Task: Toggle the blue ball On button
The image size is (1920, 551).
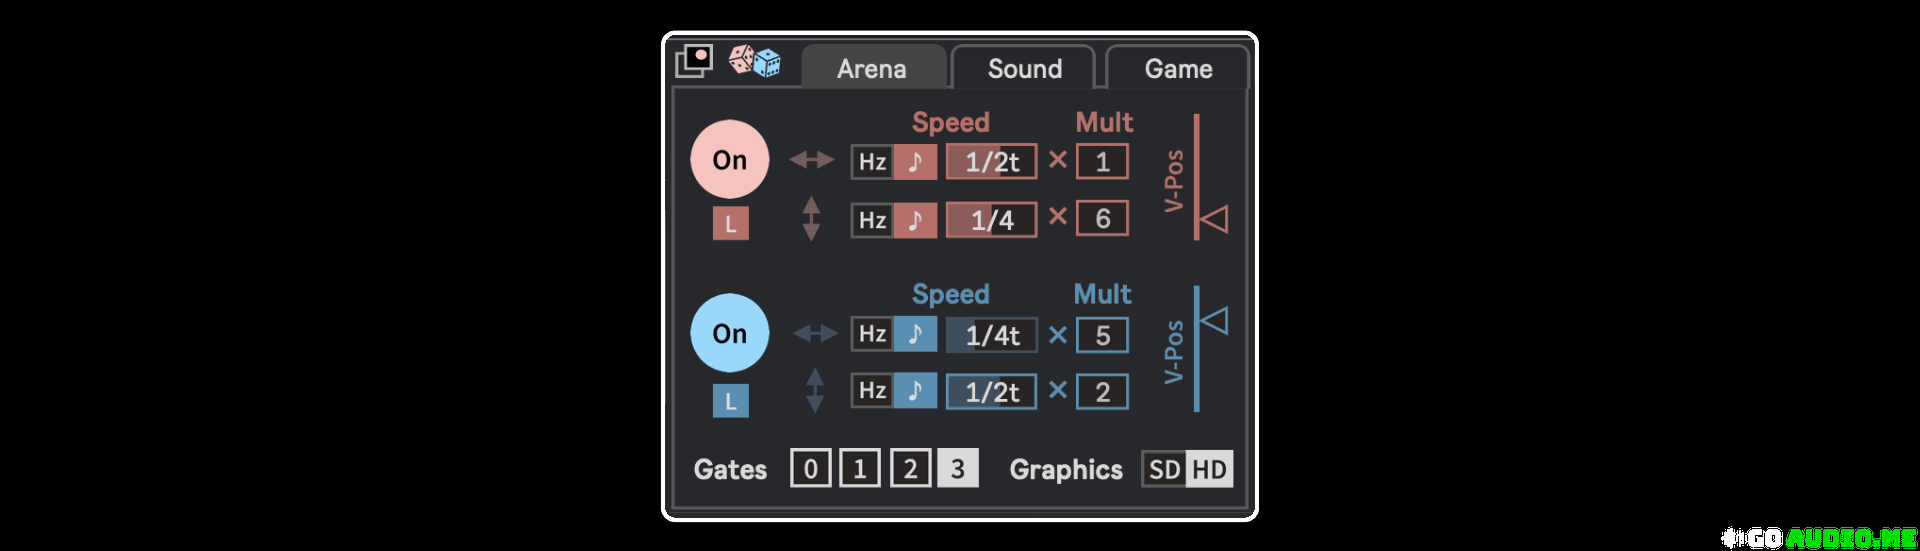Action: click(x=730, y=333)
